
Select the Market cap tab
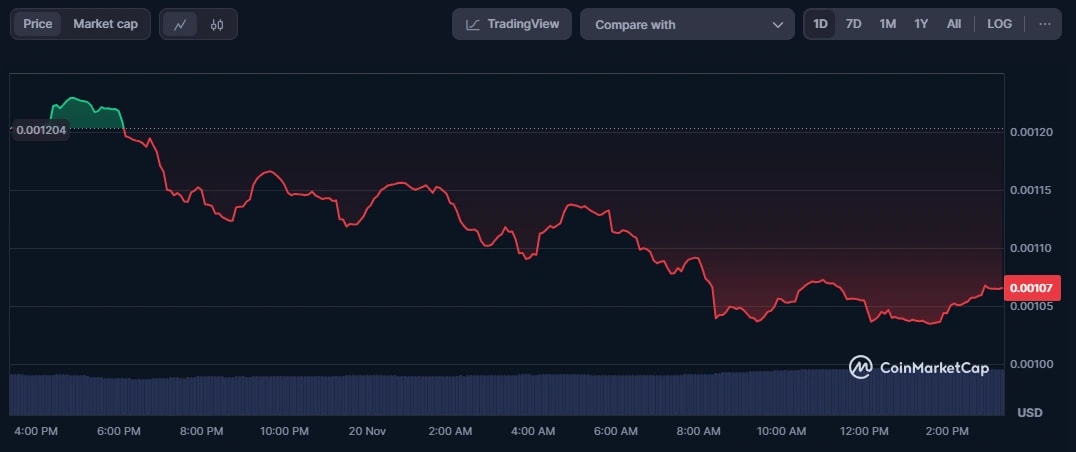point(106,24)
